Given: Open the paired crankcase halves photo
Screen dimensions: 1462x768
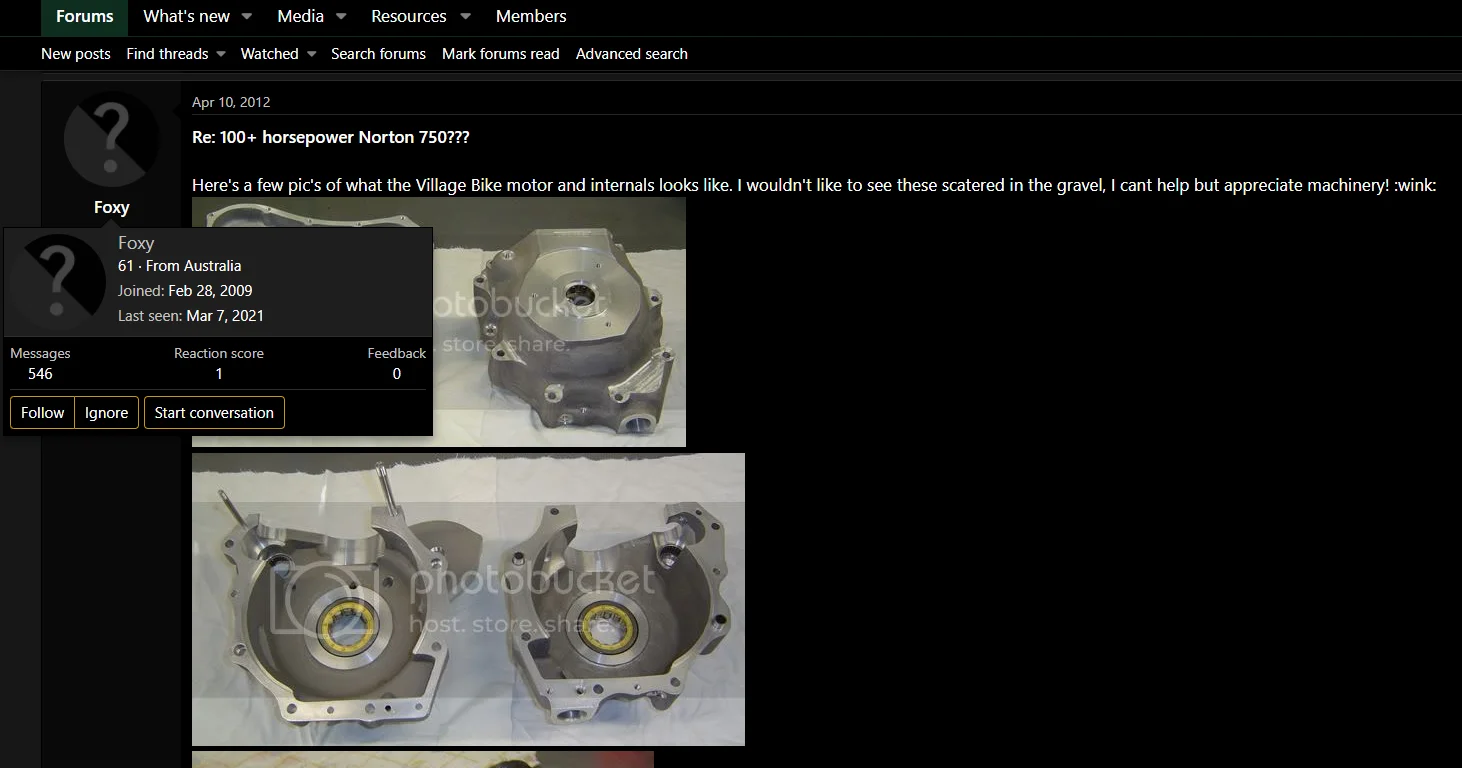Looking at the screenshot, I should [468, 598].
